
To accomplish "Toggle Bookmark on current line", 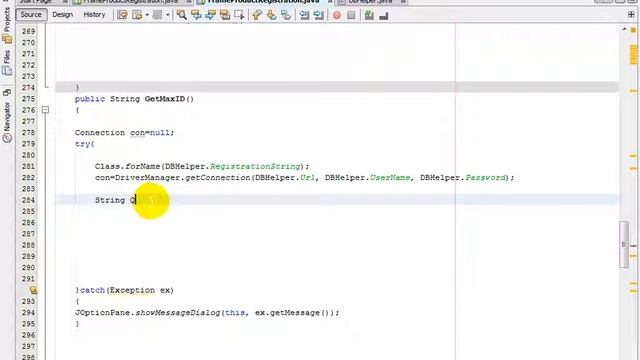I will tap(286, 16).
